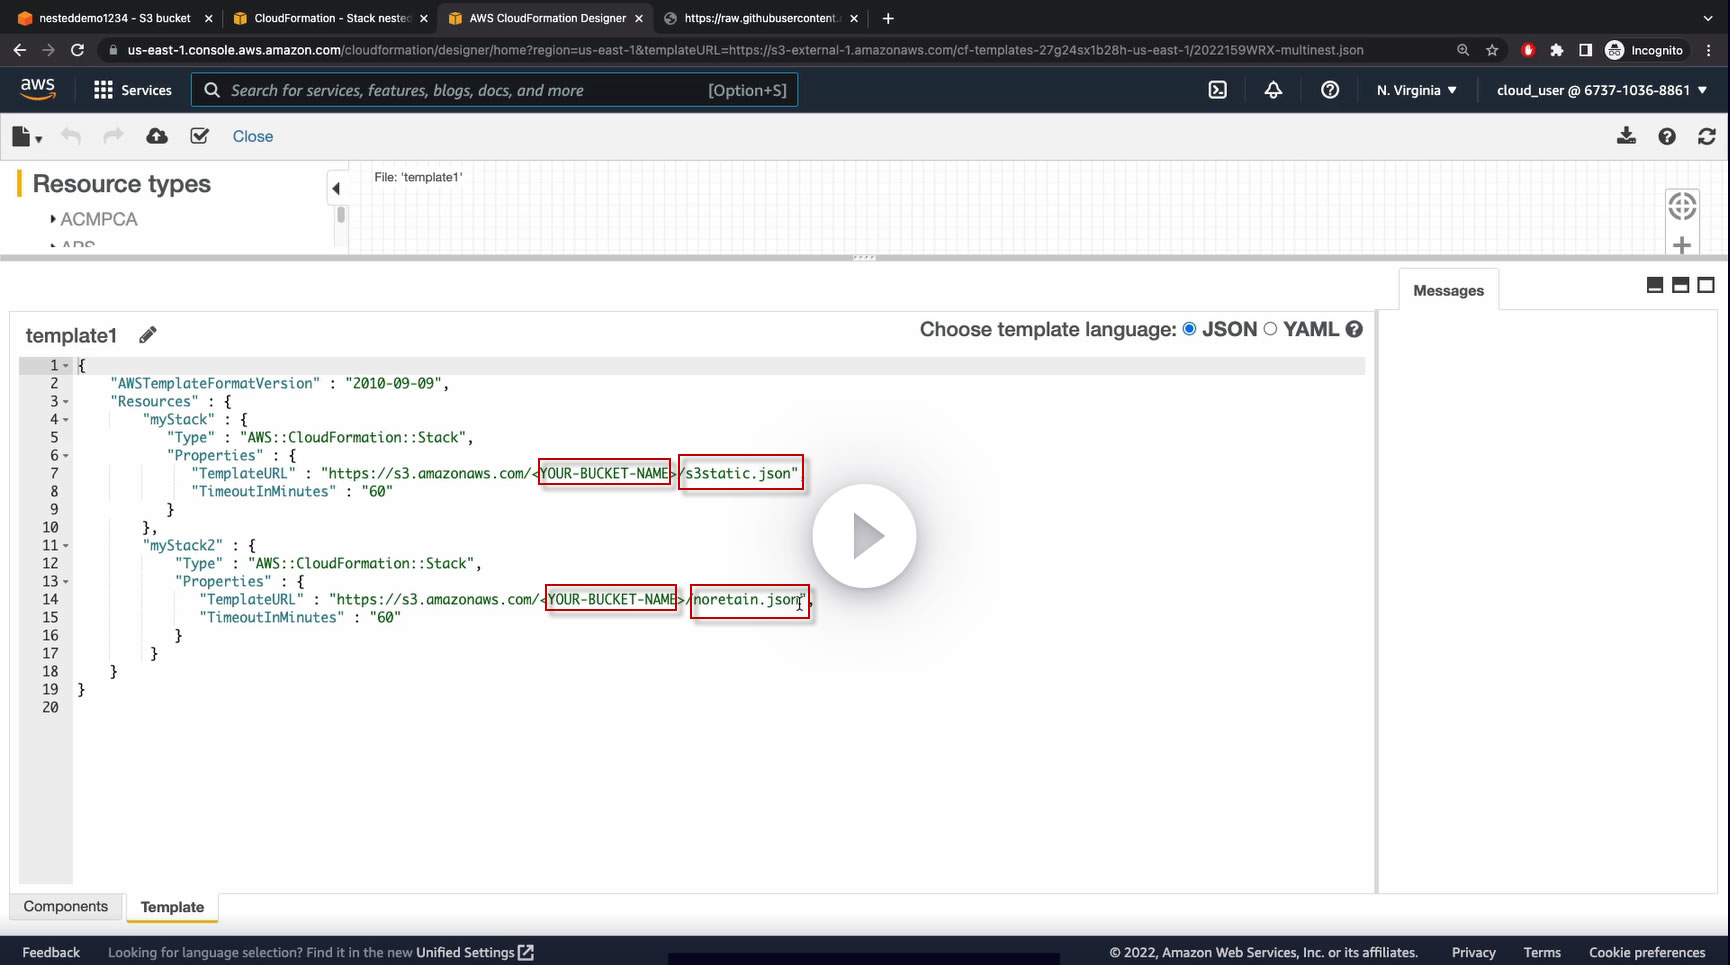The height and width of the screenshot is (965, 1730).
Task: Open Designer help question mark icon
Action: tap(1667, 136)
